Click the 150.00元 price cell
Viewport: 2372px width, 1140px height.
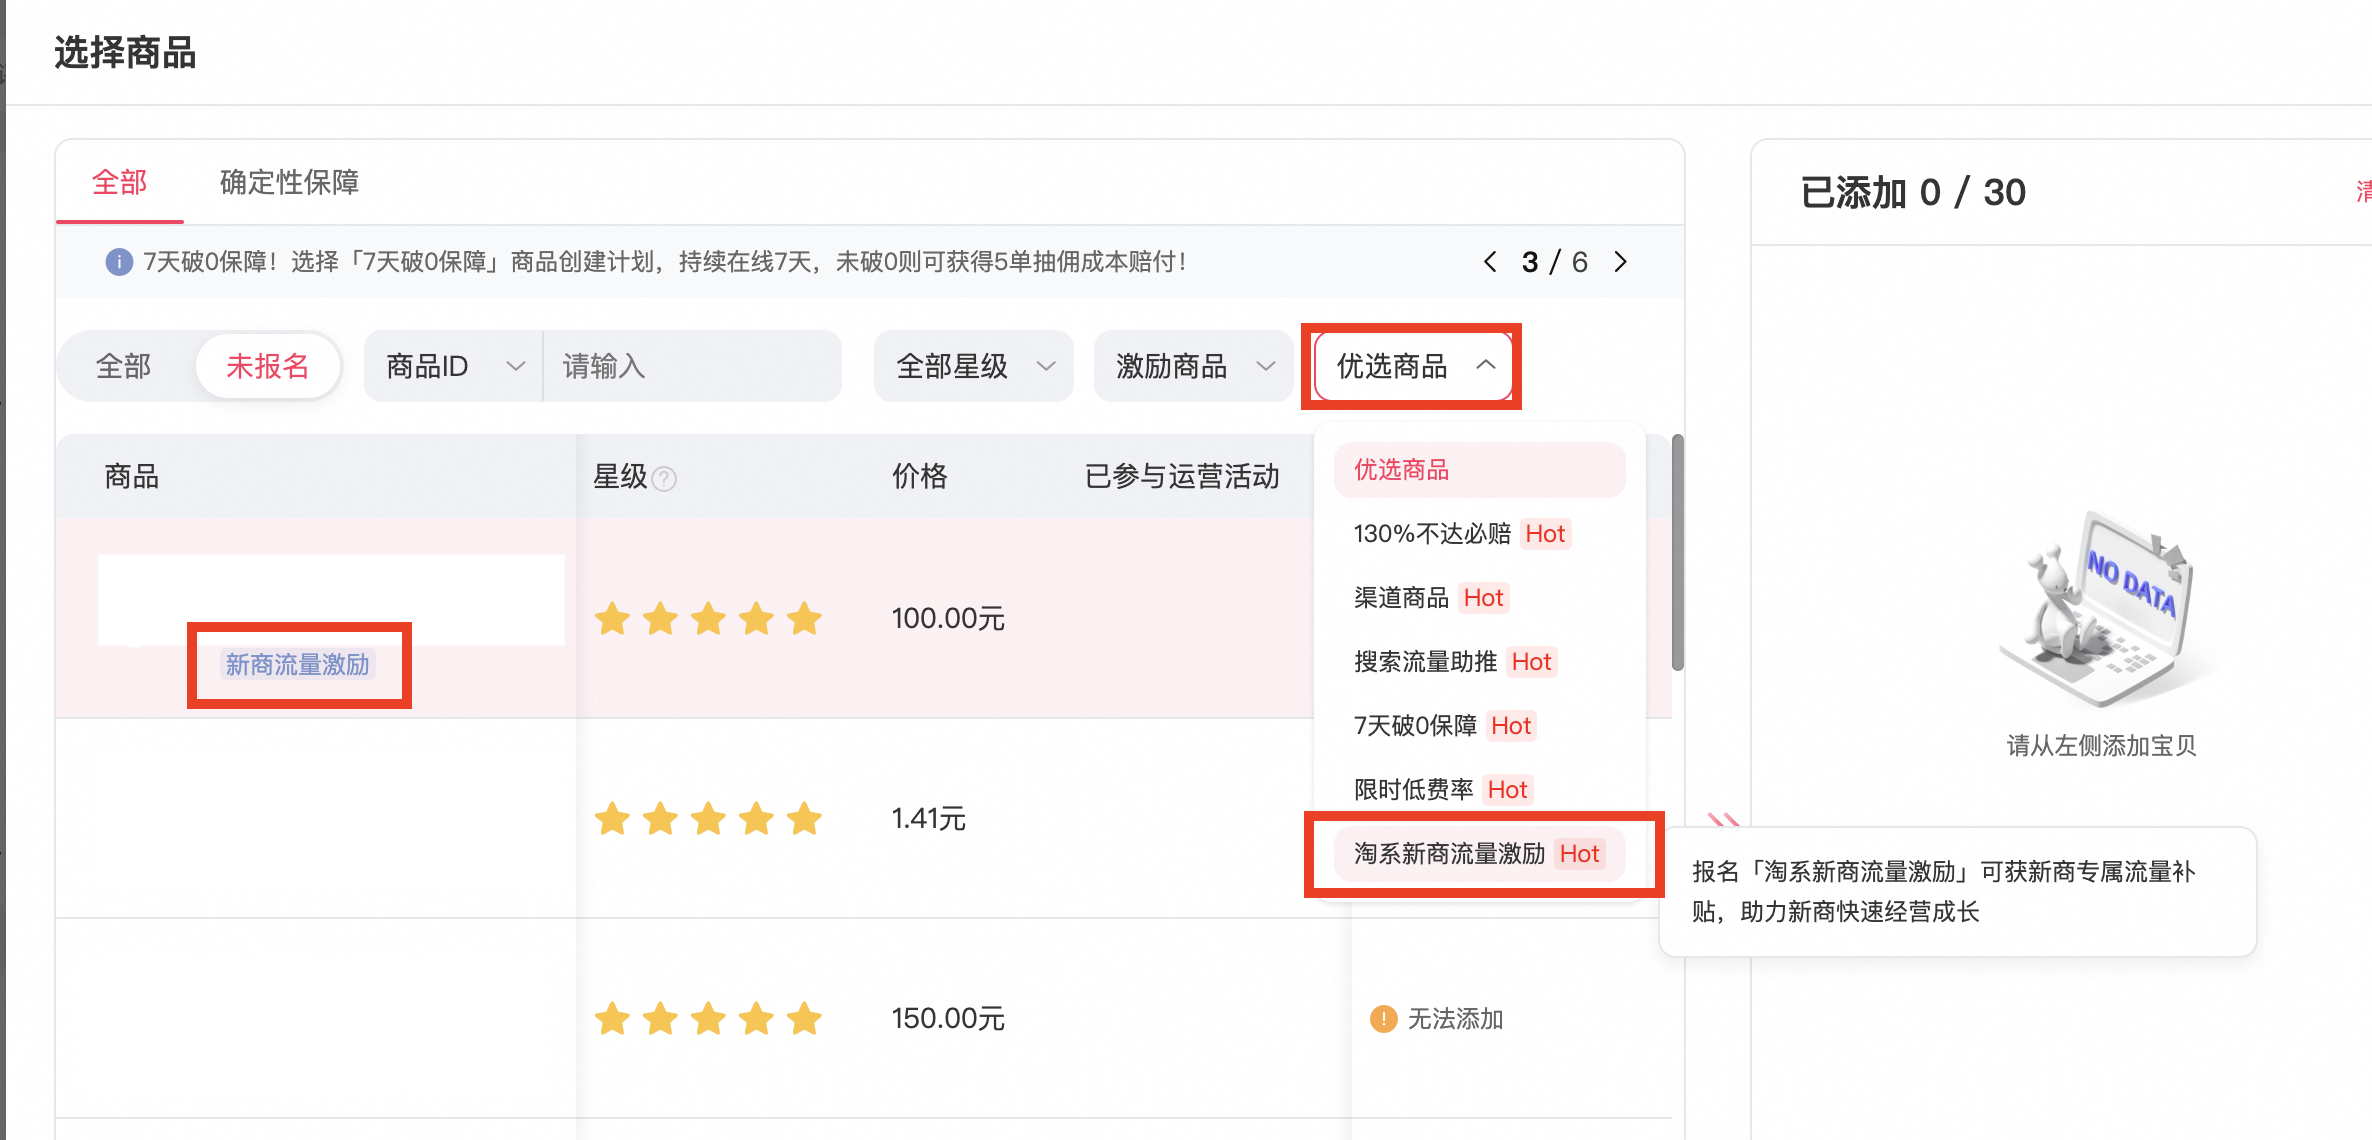click(x=948, y=1019)
